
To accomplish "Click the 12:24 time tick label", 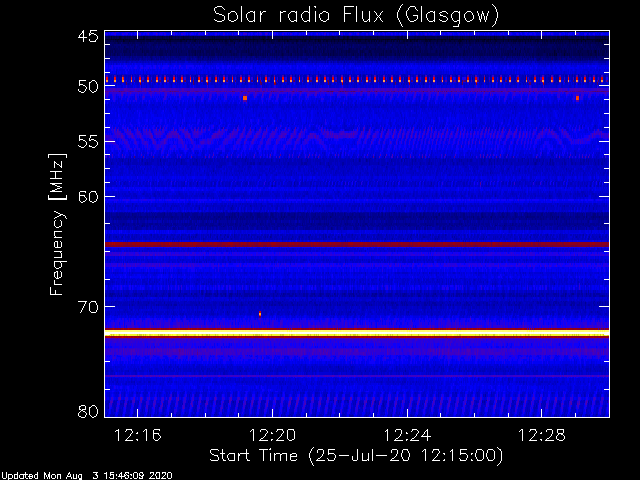I will [407, 436].
